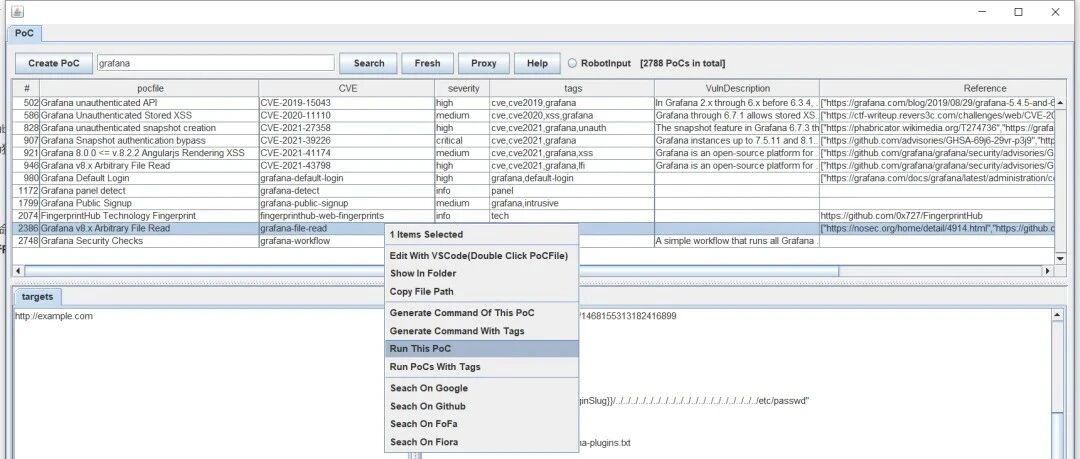Click cell CVE-2019-15043
The image size is (1080, 459).
347,103
